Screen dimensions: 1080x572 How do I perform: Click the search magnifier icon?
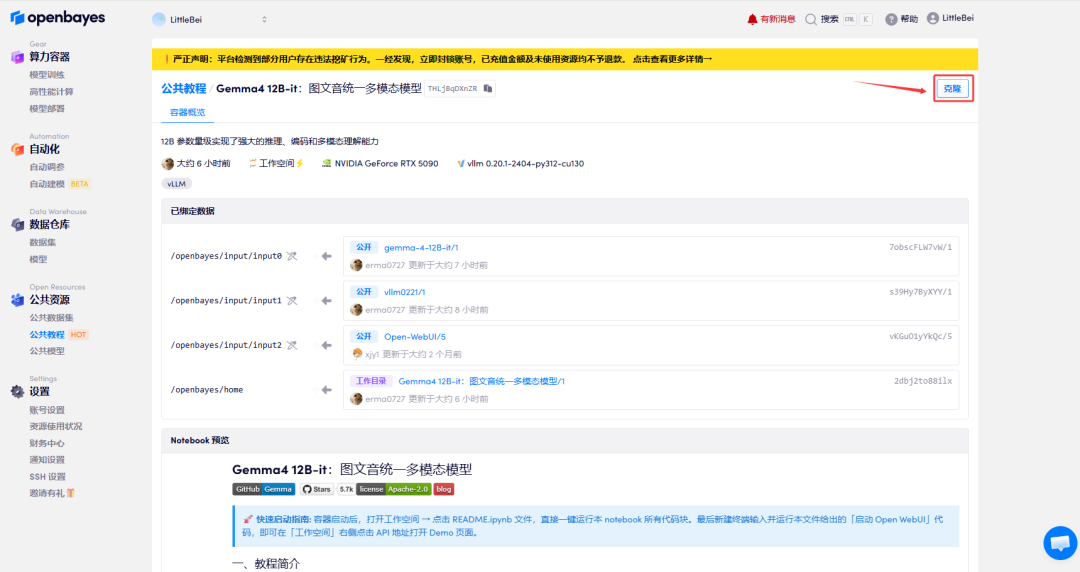[x=811, y=19]
